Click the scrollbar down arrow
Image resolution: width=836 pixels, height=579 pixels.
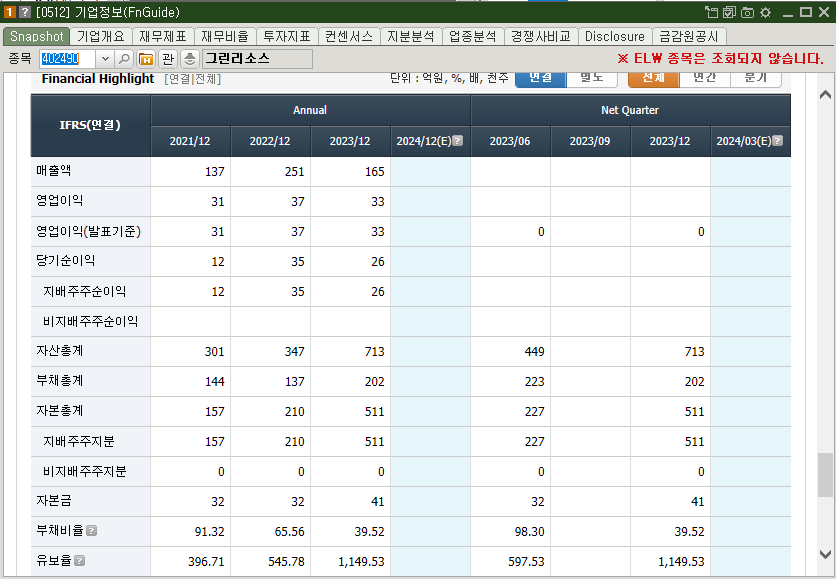click(x=825, y=554)
